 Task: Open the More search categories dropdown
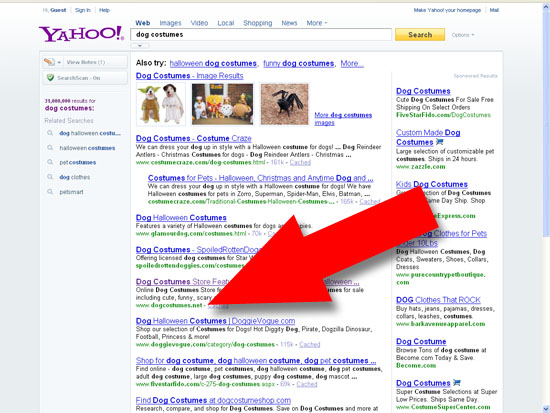coord(317,23)
